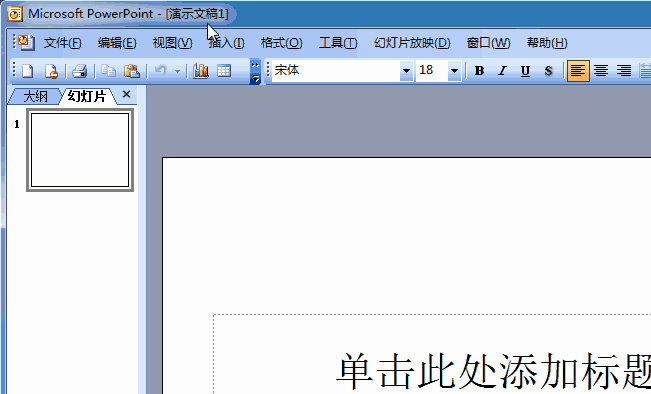
Task: Open the 帮助(H) menu
Action: tap(547, 43)
